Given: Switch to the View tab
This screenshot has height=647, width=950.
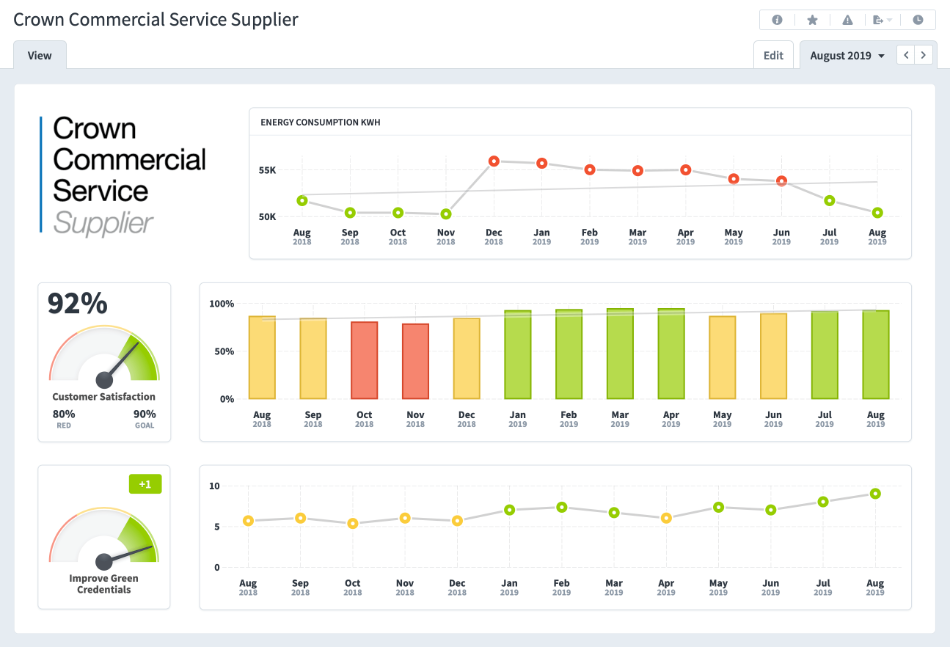Looking at the screenshot, I should click(39, 55).
